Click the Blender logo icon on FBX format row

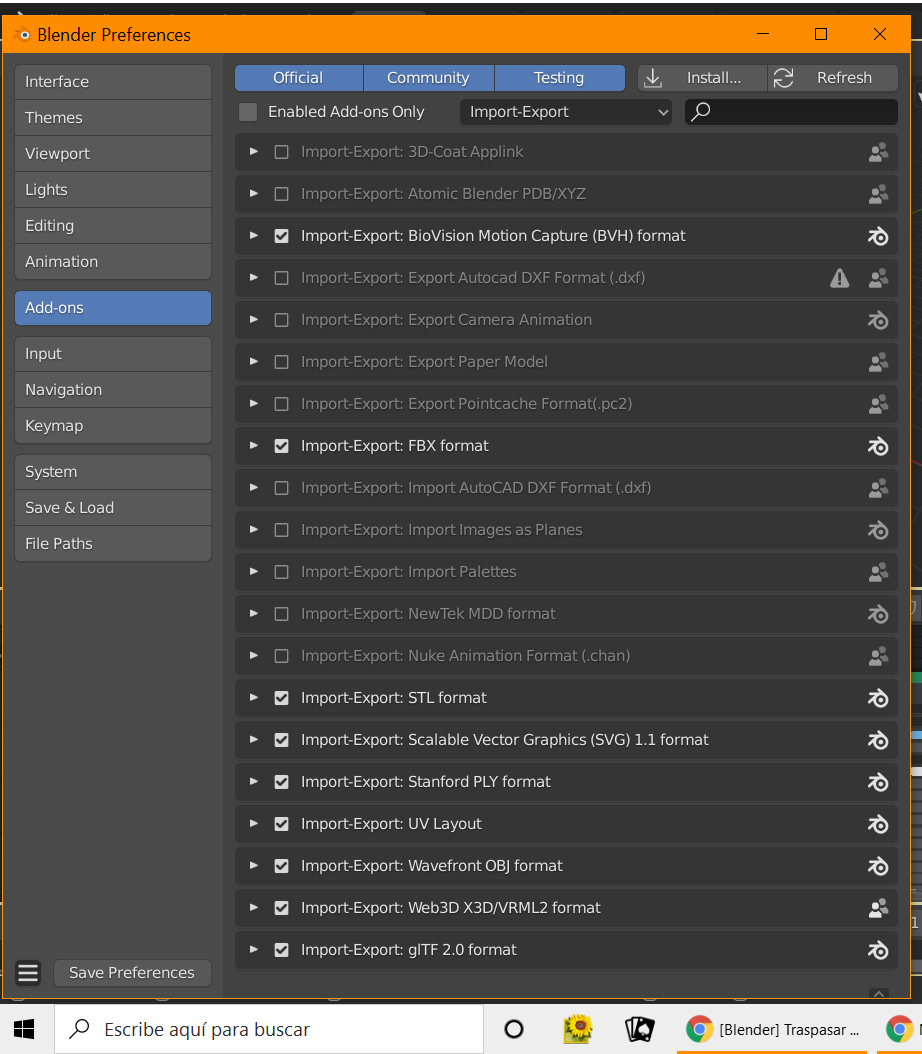878,446
